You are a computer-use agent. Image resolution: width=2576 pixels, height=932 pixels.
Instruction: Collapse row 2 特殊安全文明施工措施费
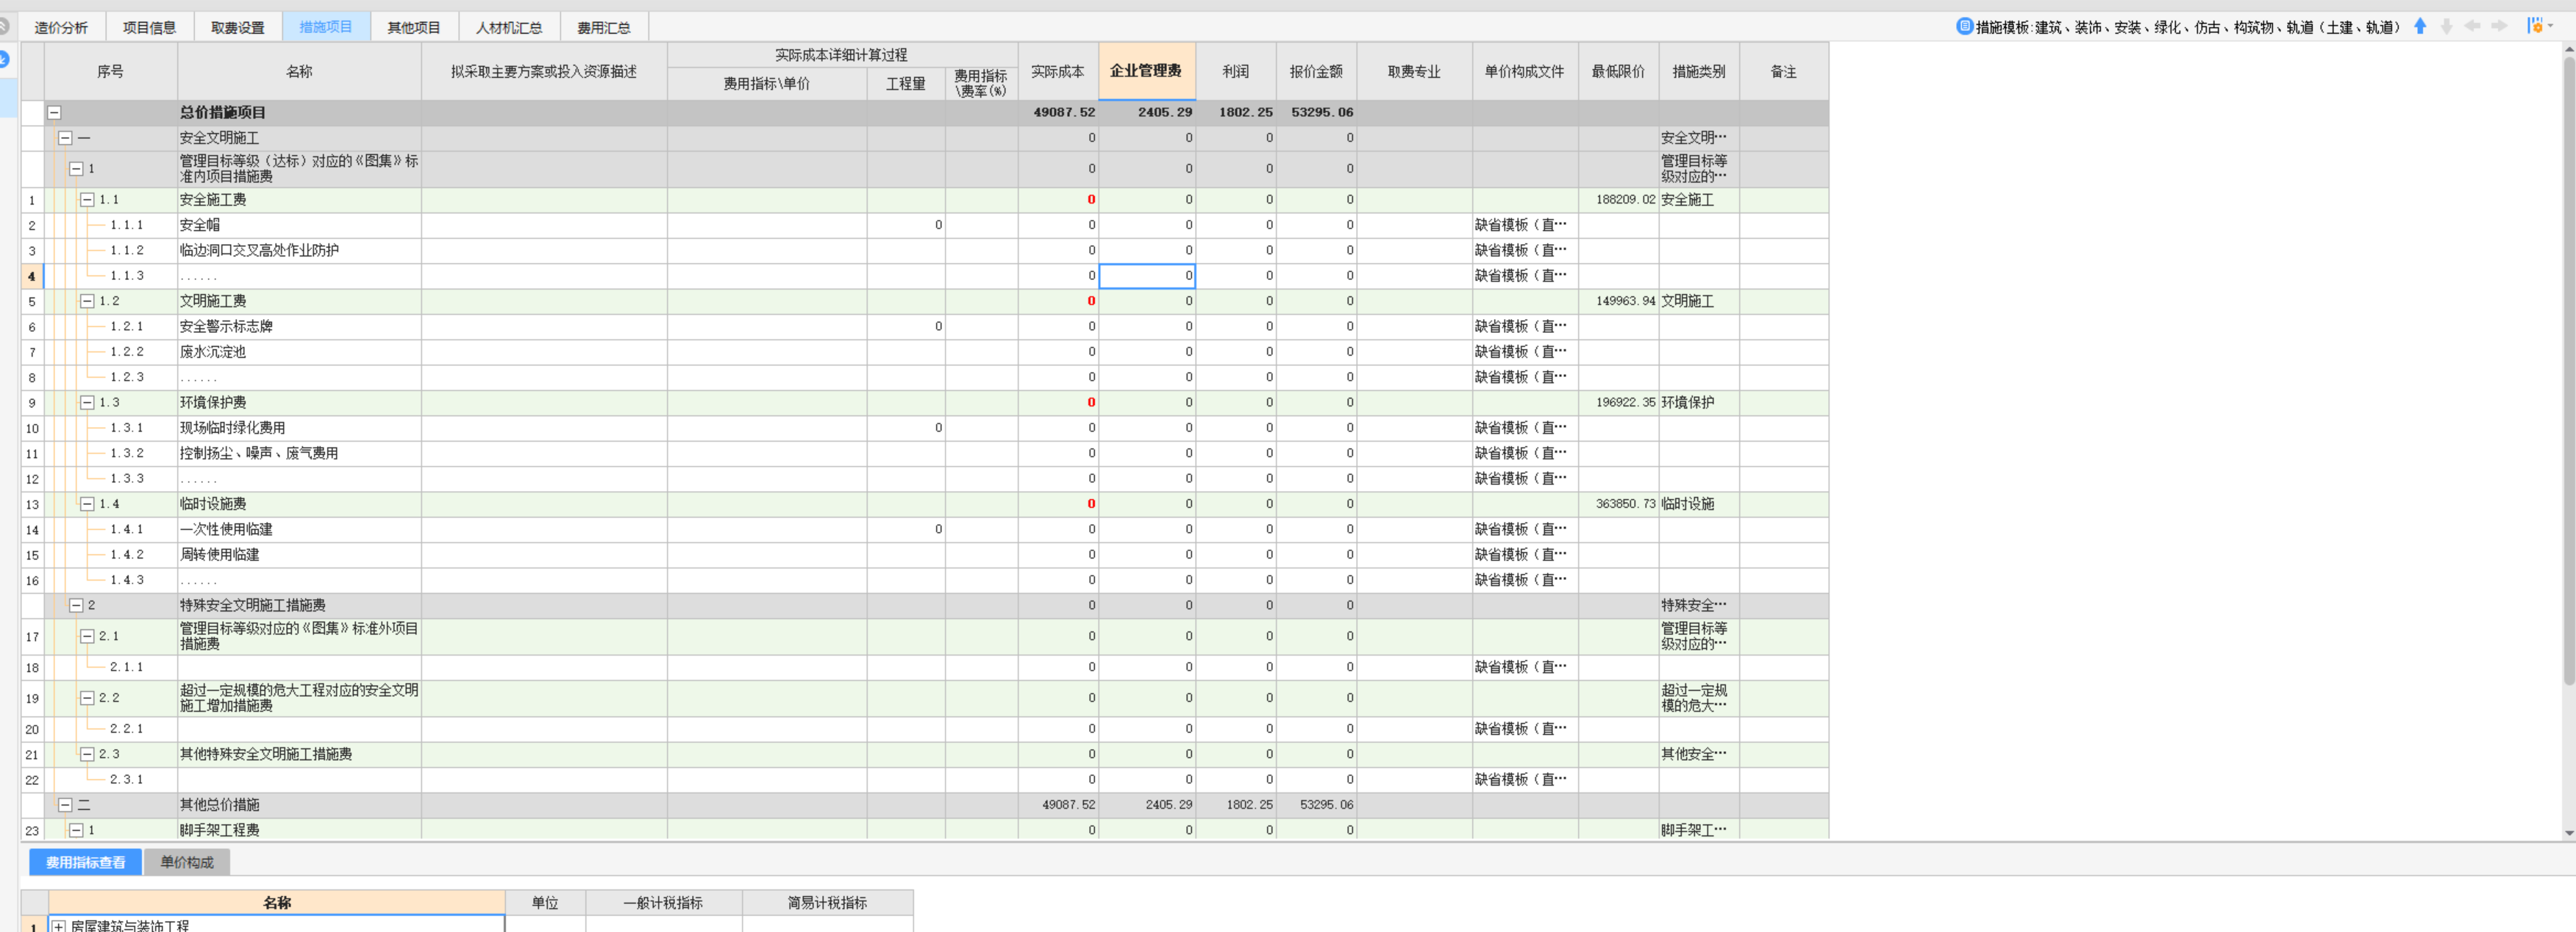[x=76, y=605]
